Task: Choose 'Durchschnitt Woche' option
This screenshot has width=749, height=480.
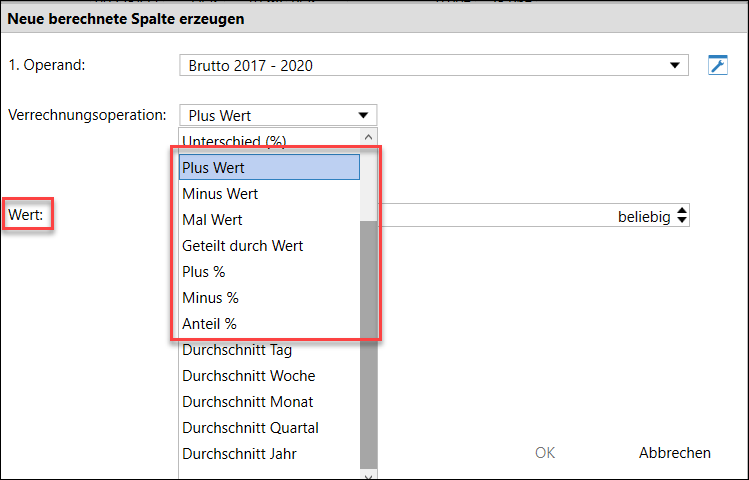Action: tap(269, 376)
